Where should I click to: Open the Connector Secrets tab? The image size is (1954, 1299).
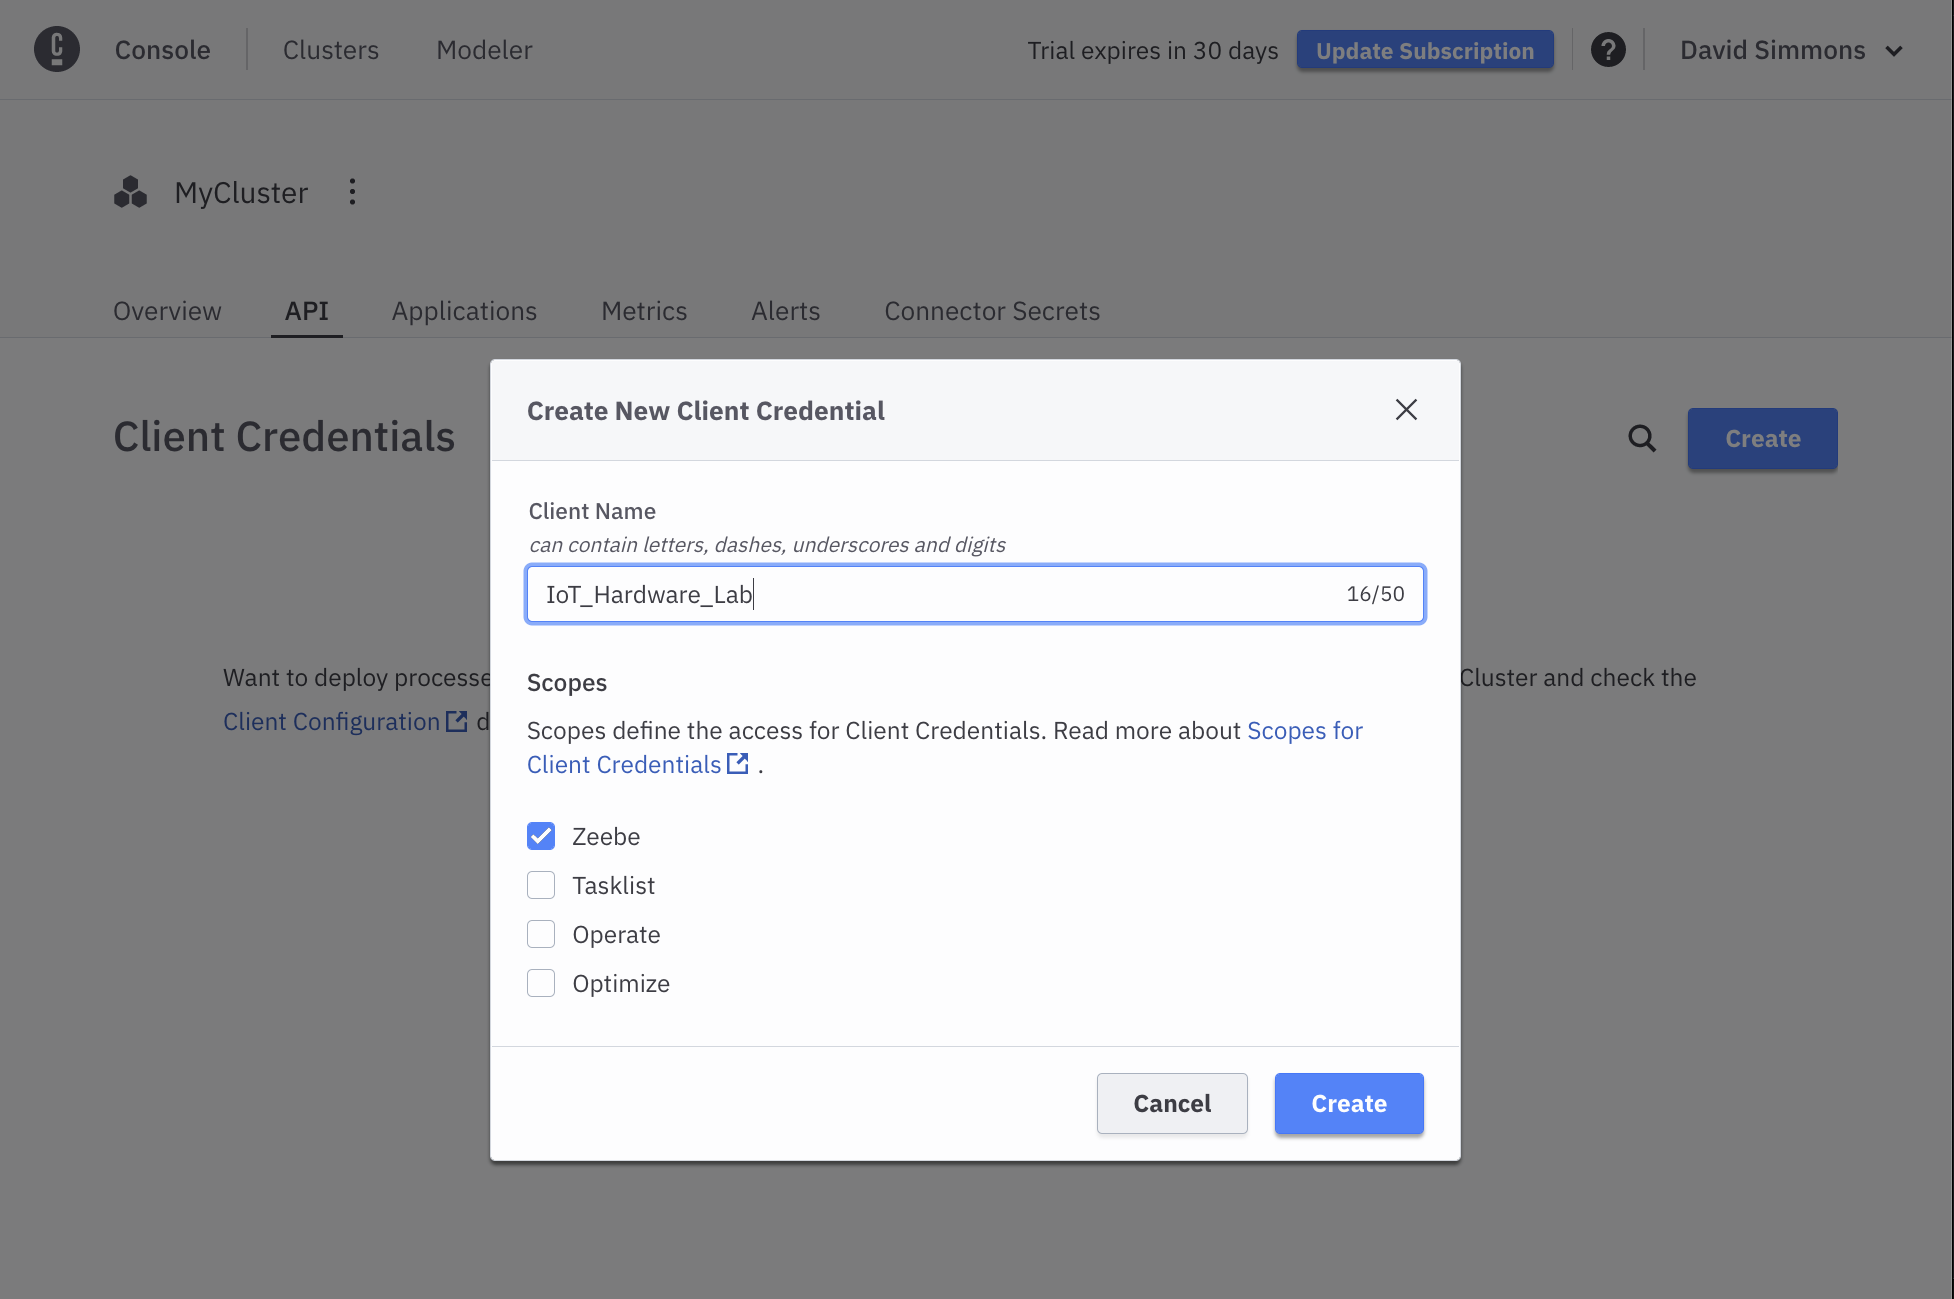pos(992,311)
